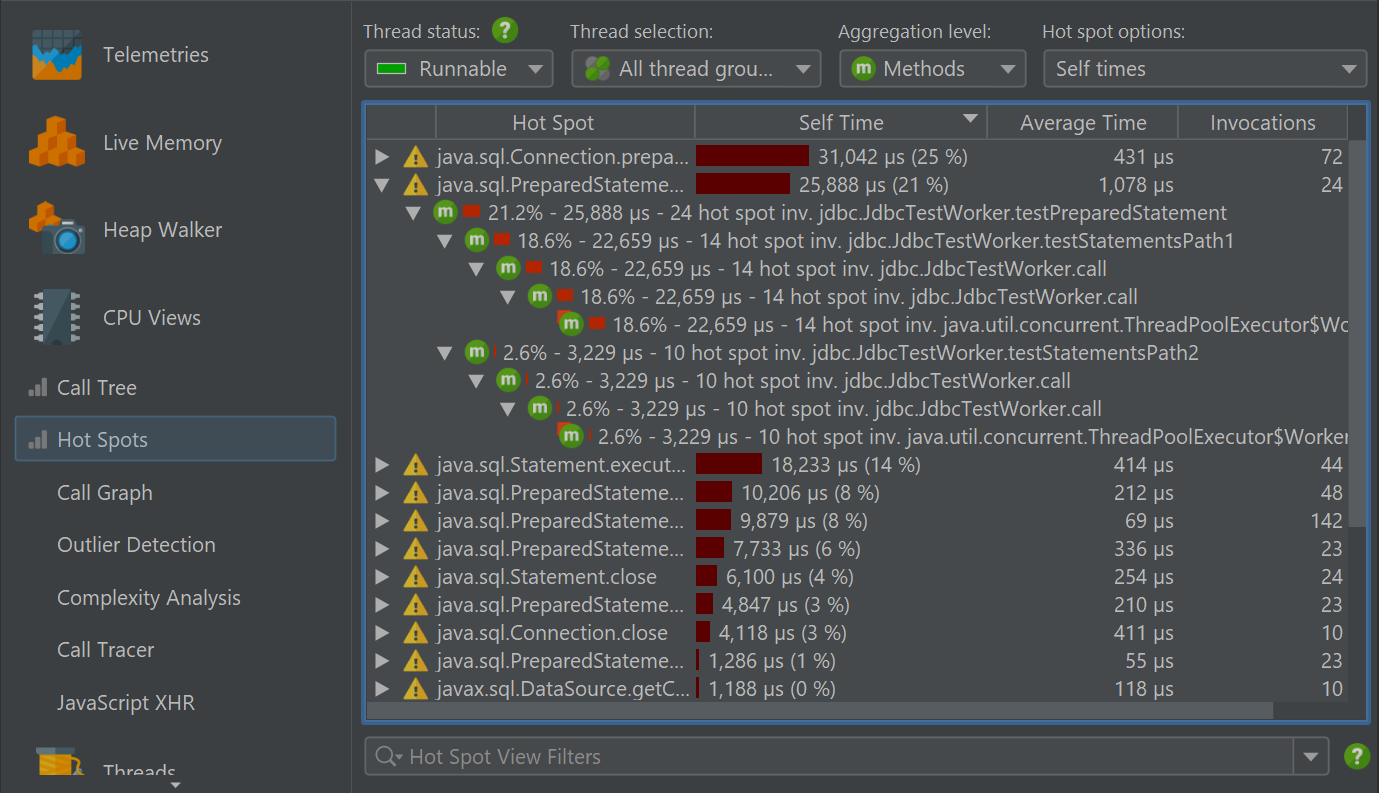Click the warning icon on javax.sql.DataSource.getC... row
Screen dimensions: 1379x793
[415, 689]
